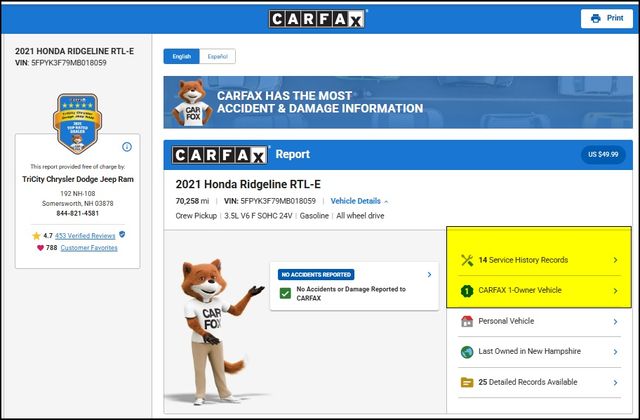Switch language to Español tab

[218, 56]
